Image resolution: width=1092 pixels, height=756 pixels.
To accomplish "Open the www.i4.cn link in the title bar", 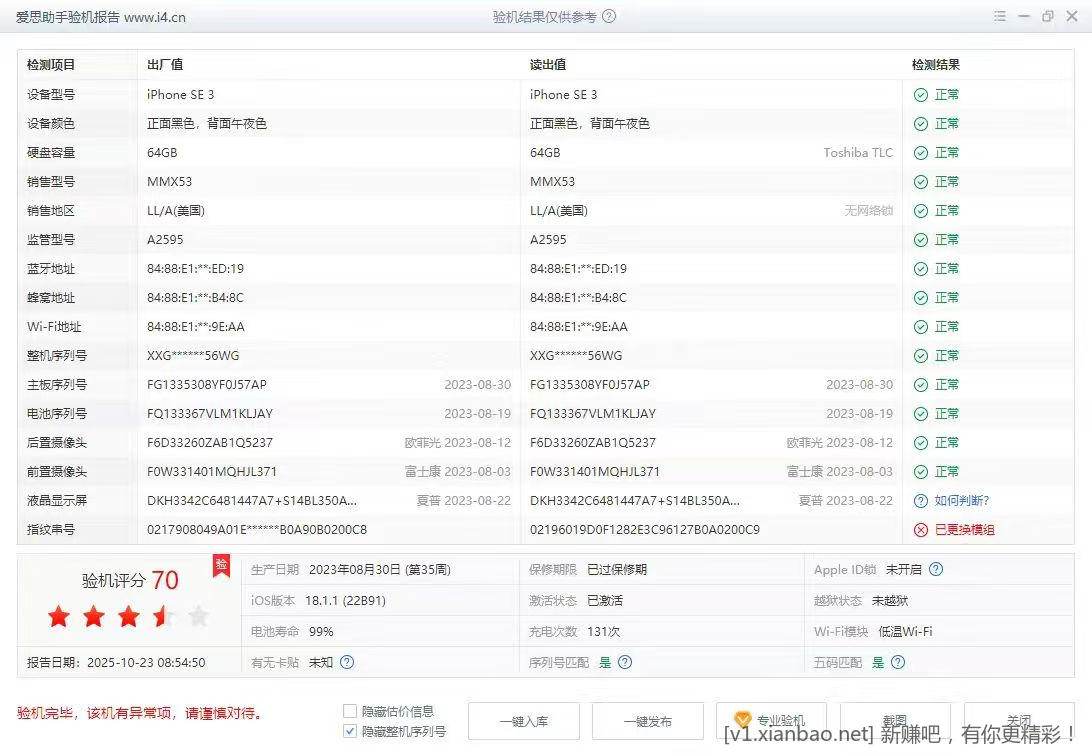I will (x=152, y=16).
